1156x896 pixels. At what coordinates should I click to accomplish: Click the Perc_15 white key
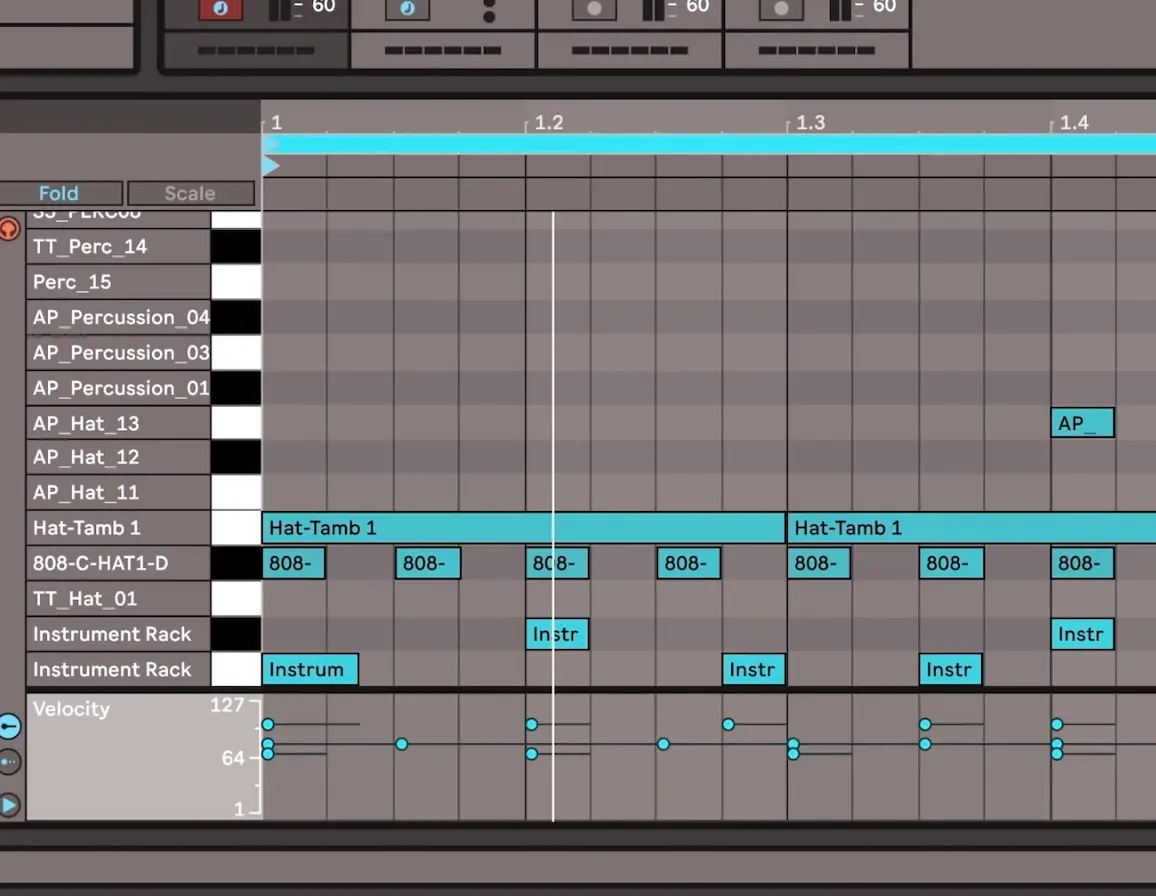point(236,282)
